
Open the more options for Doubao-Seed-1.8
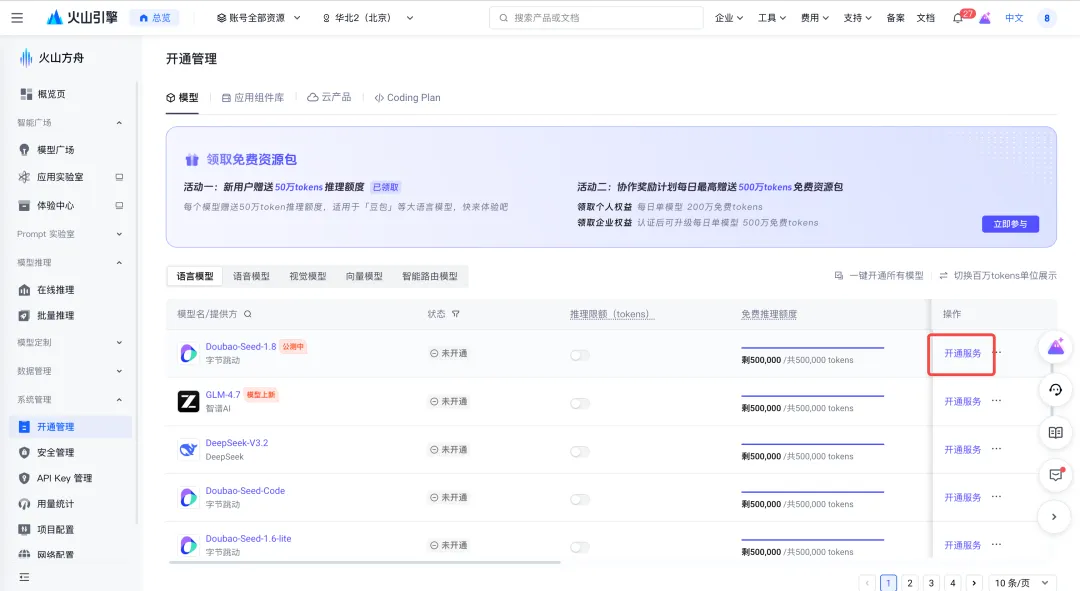click(x=997, y=353)
